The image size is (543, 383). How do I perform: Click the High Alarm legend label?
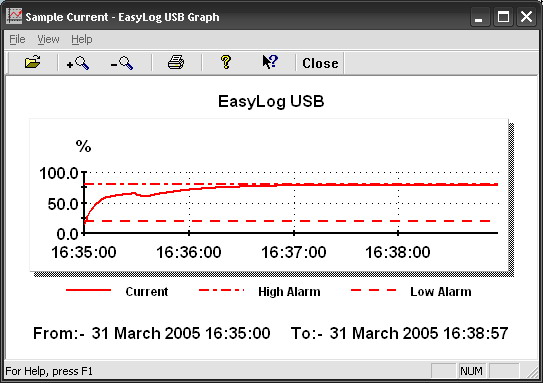pyautogui.click(x=289, y=292)
